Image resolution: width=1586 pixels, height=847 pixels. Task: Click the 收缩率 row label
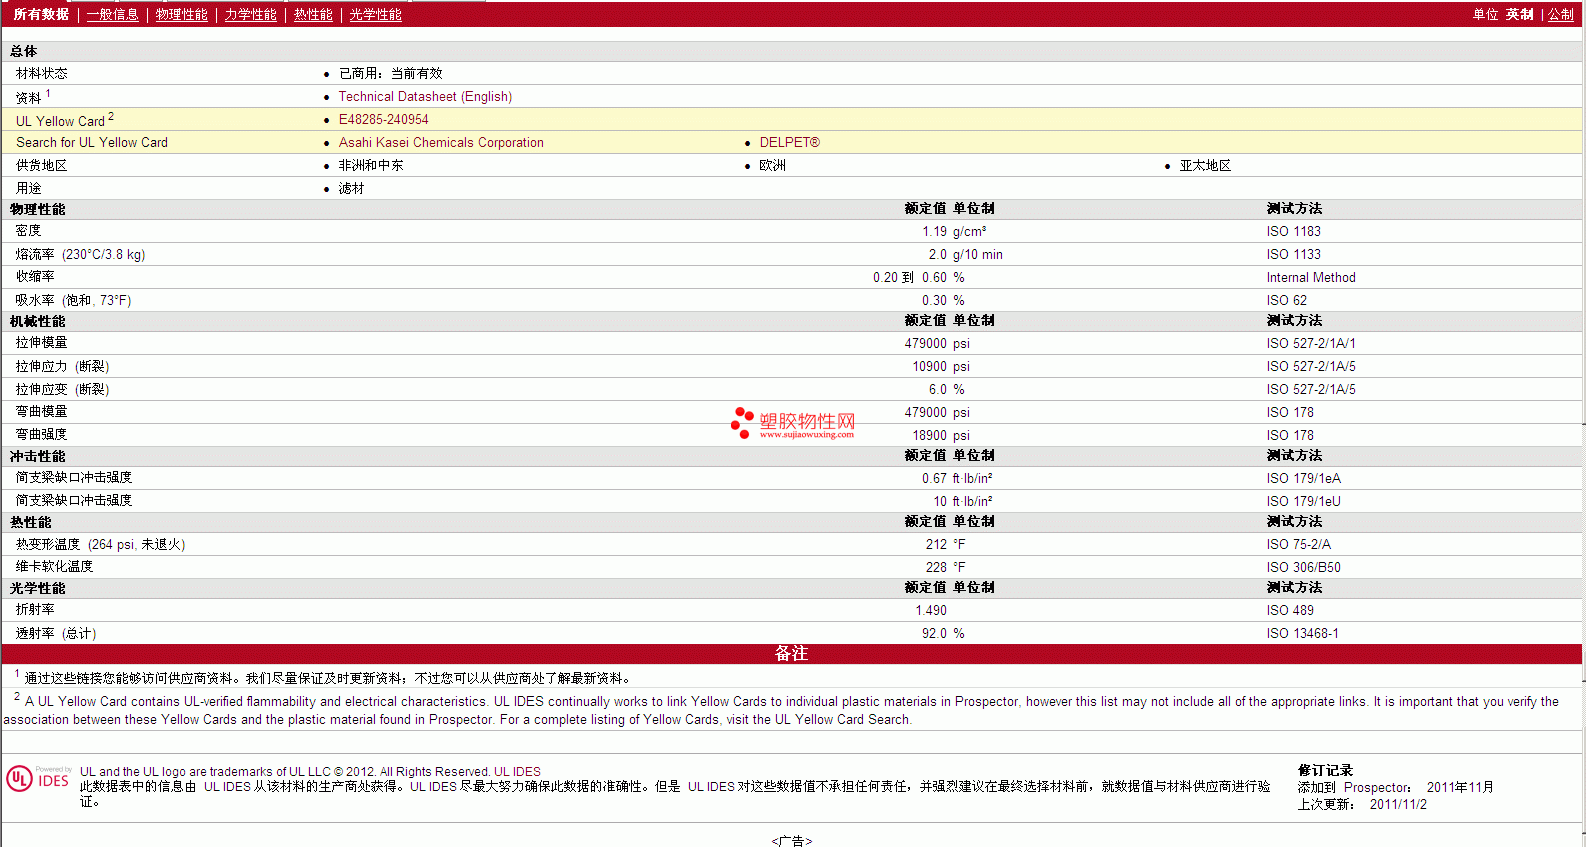35,277
